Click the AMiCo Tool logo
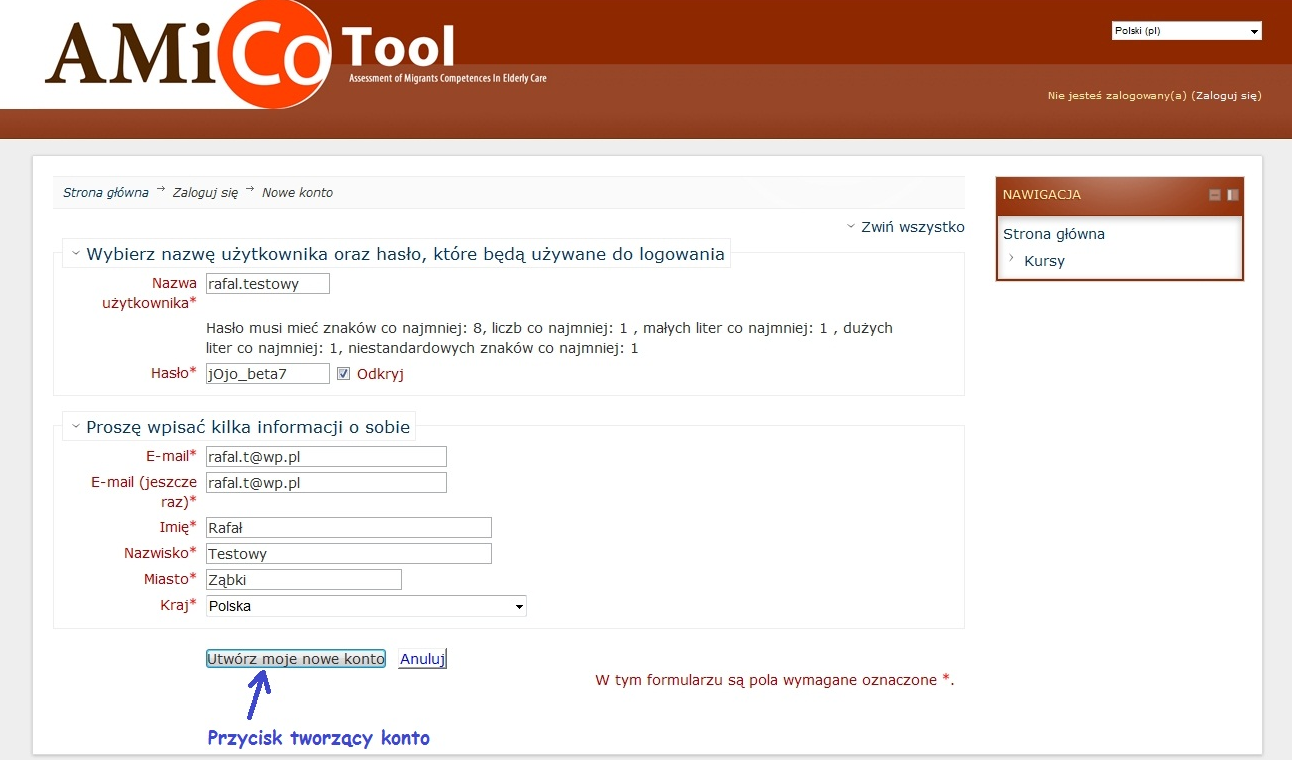 [x=295, y=55]
